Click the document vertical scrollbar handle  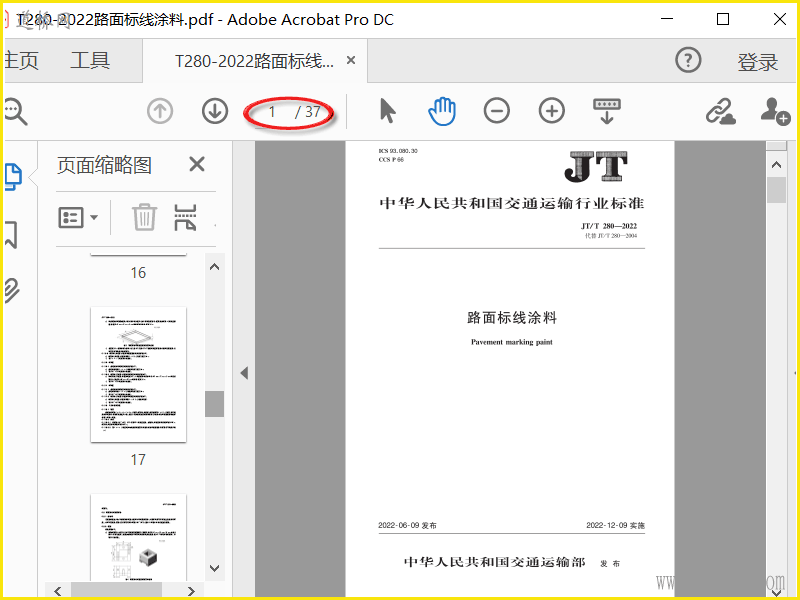(x=777, y=190)
